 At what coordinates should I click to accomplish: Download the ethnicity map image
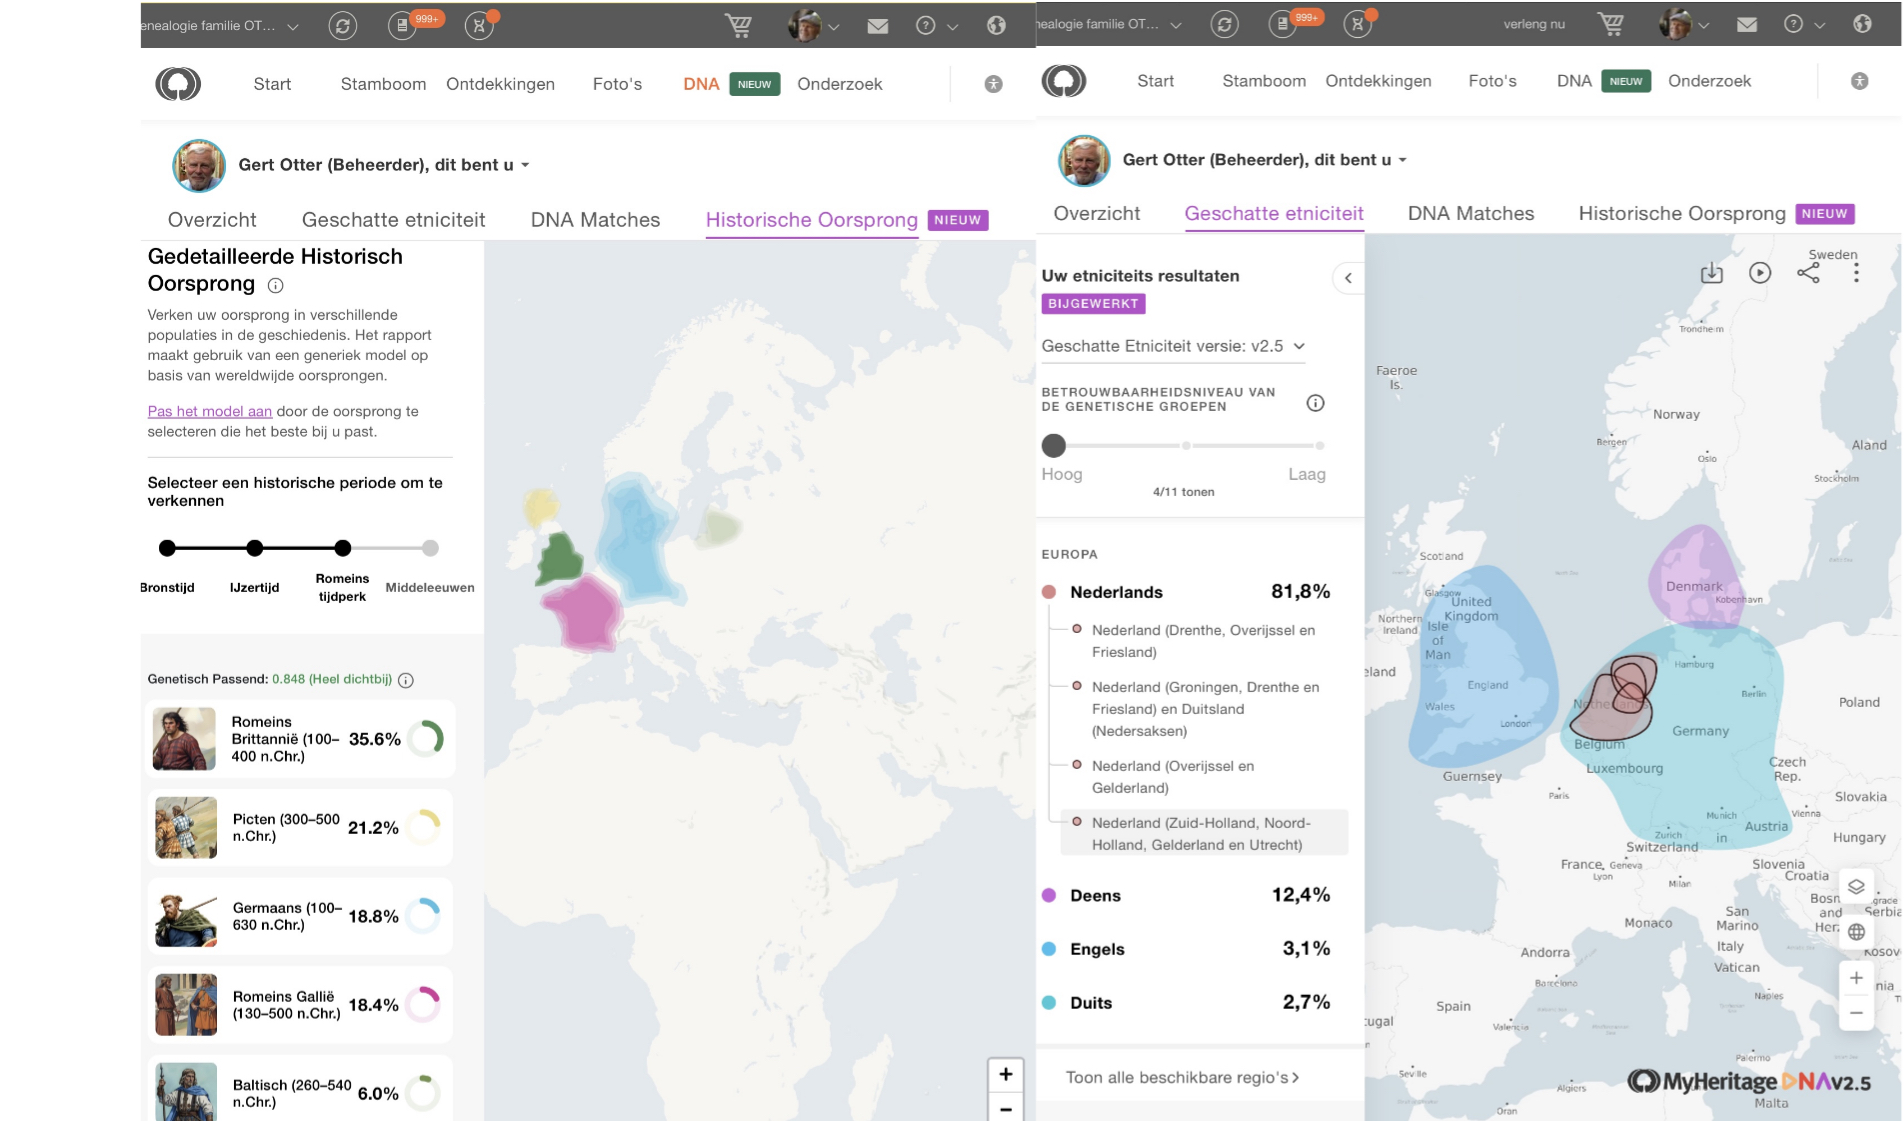[x=1711, y=273]
